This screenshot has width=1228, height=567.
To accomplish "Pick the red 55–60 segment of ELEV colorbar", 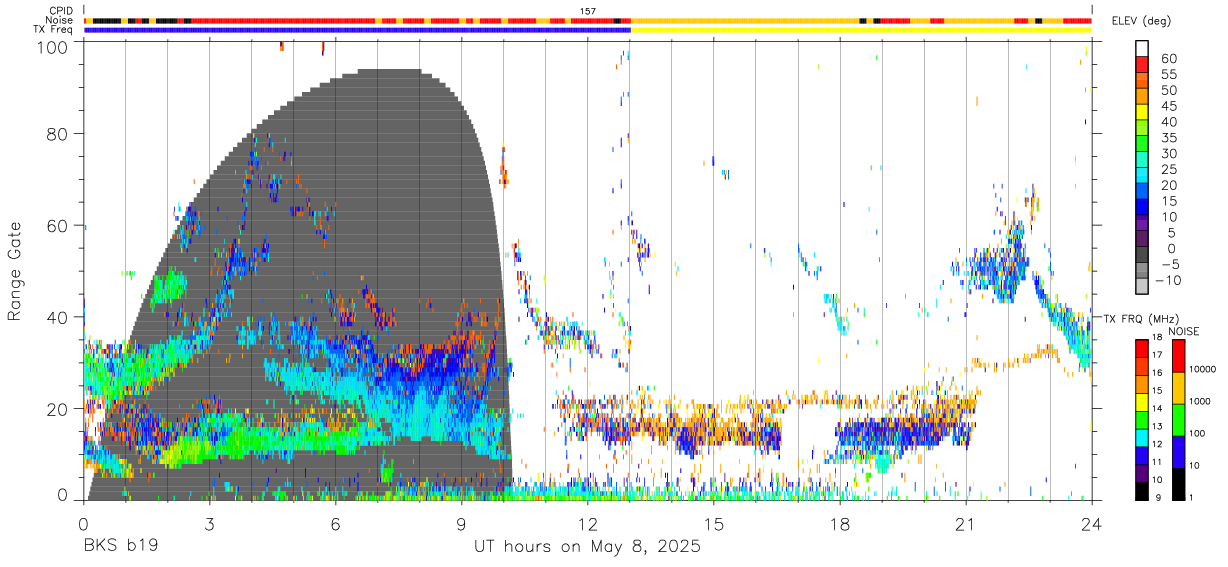I will [1142, 65].
